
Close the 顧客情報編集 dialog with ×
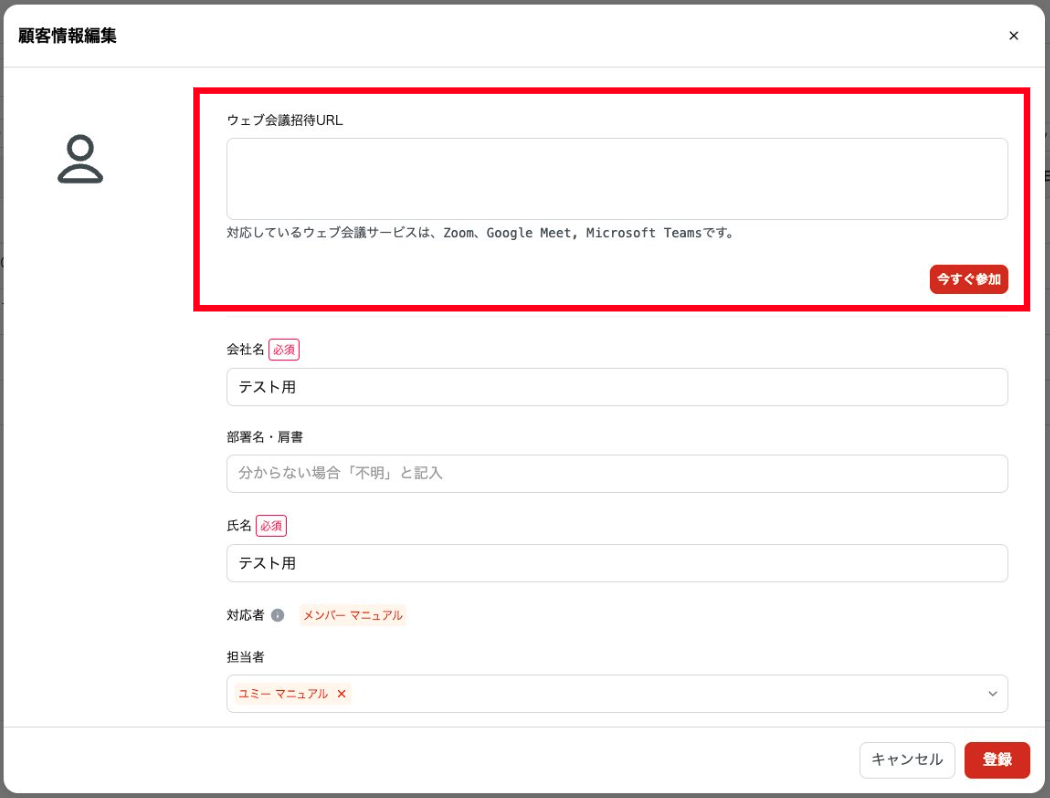1013,36
